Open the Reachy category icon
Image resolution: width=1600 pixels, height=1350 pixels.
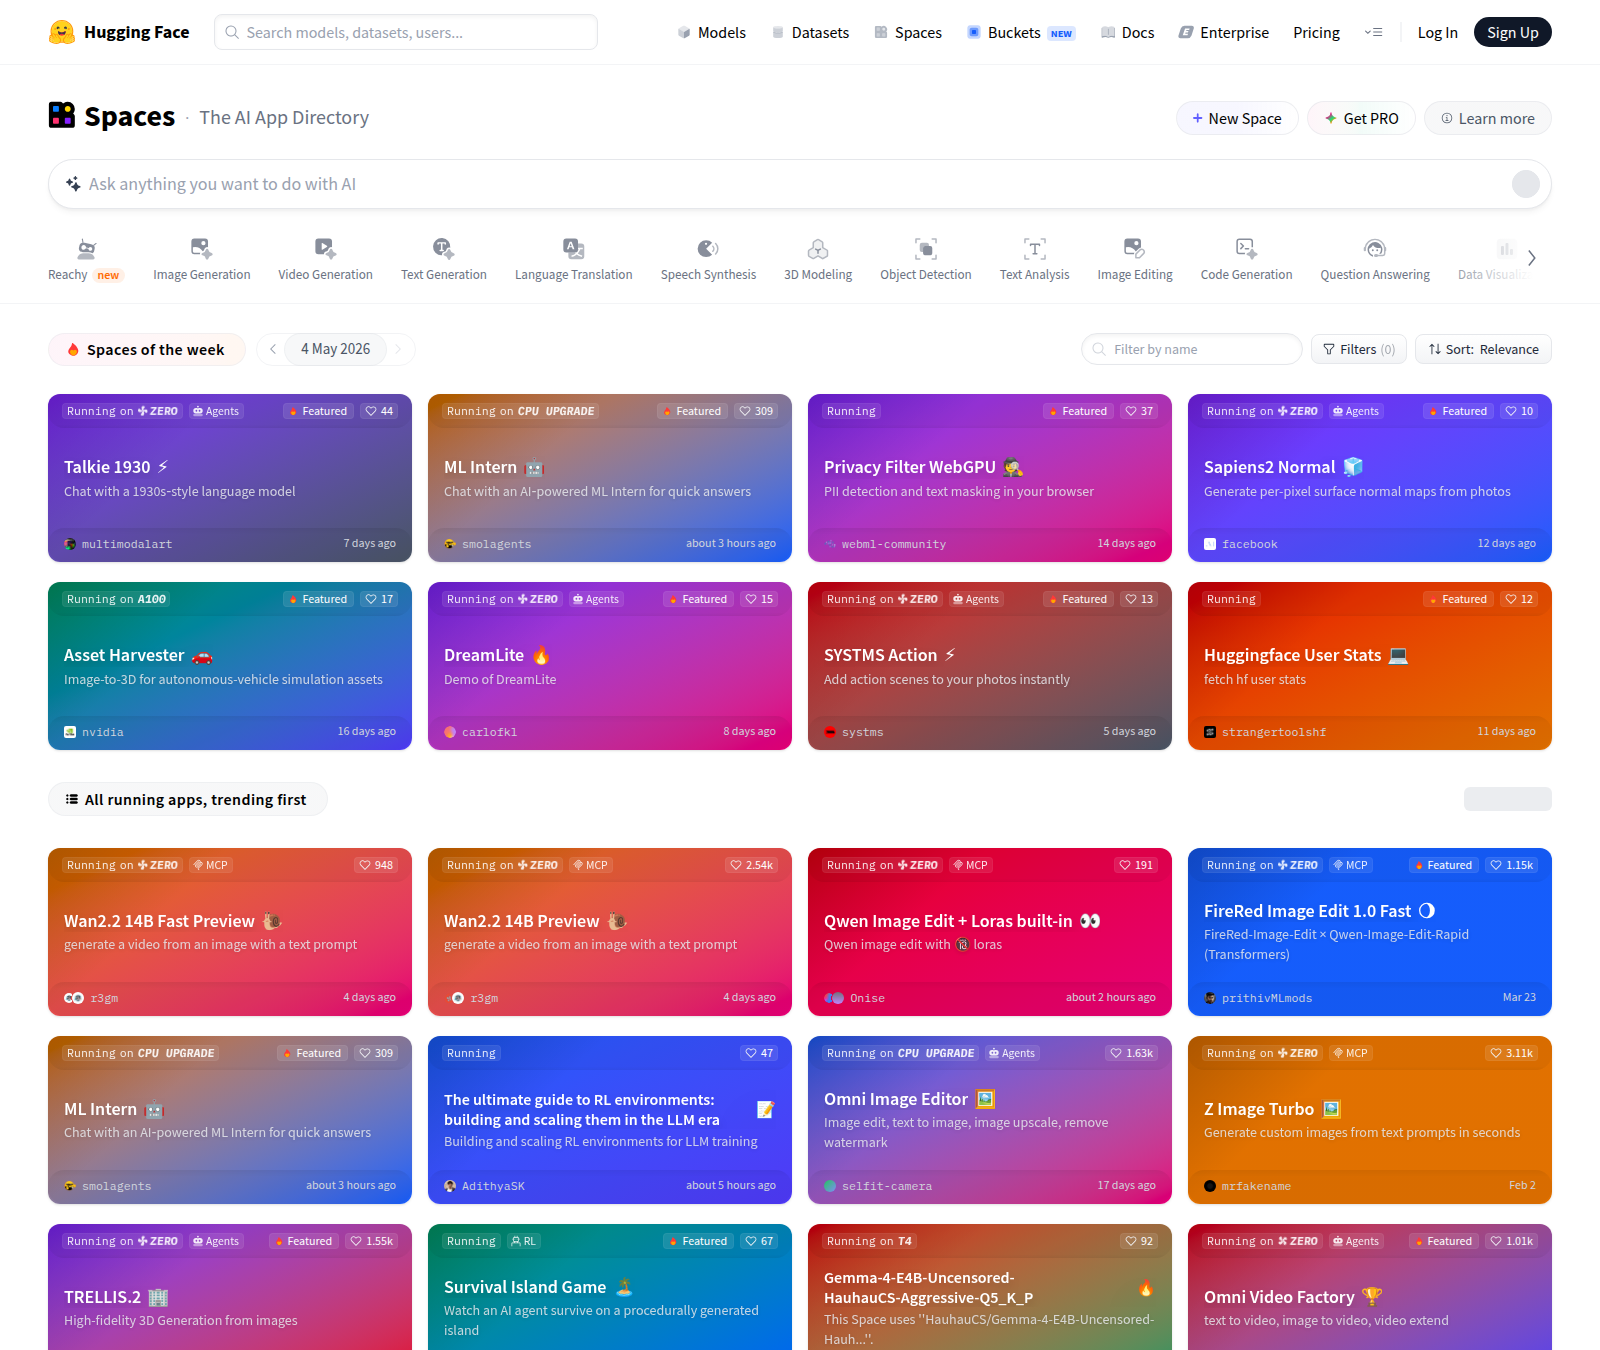(x=87, y=249)
